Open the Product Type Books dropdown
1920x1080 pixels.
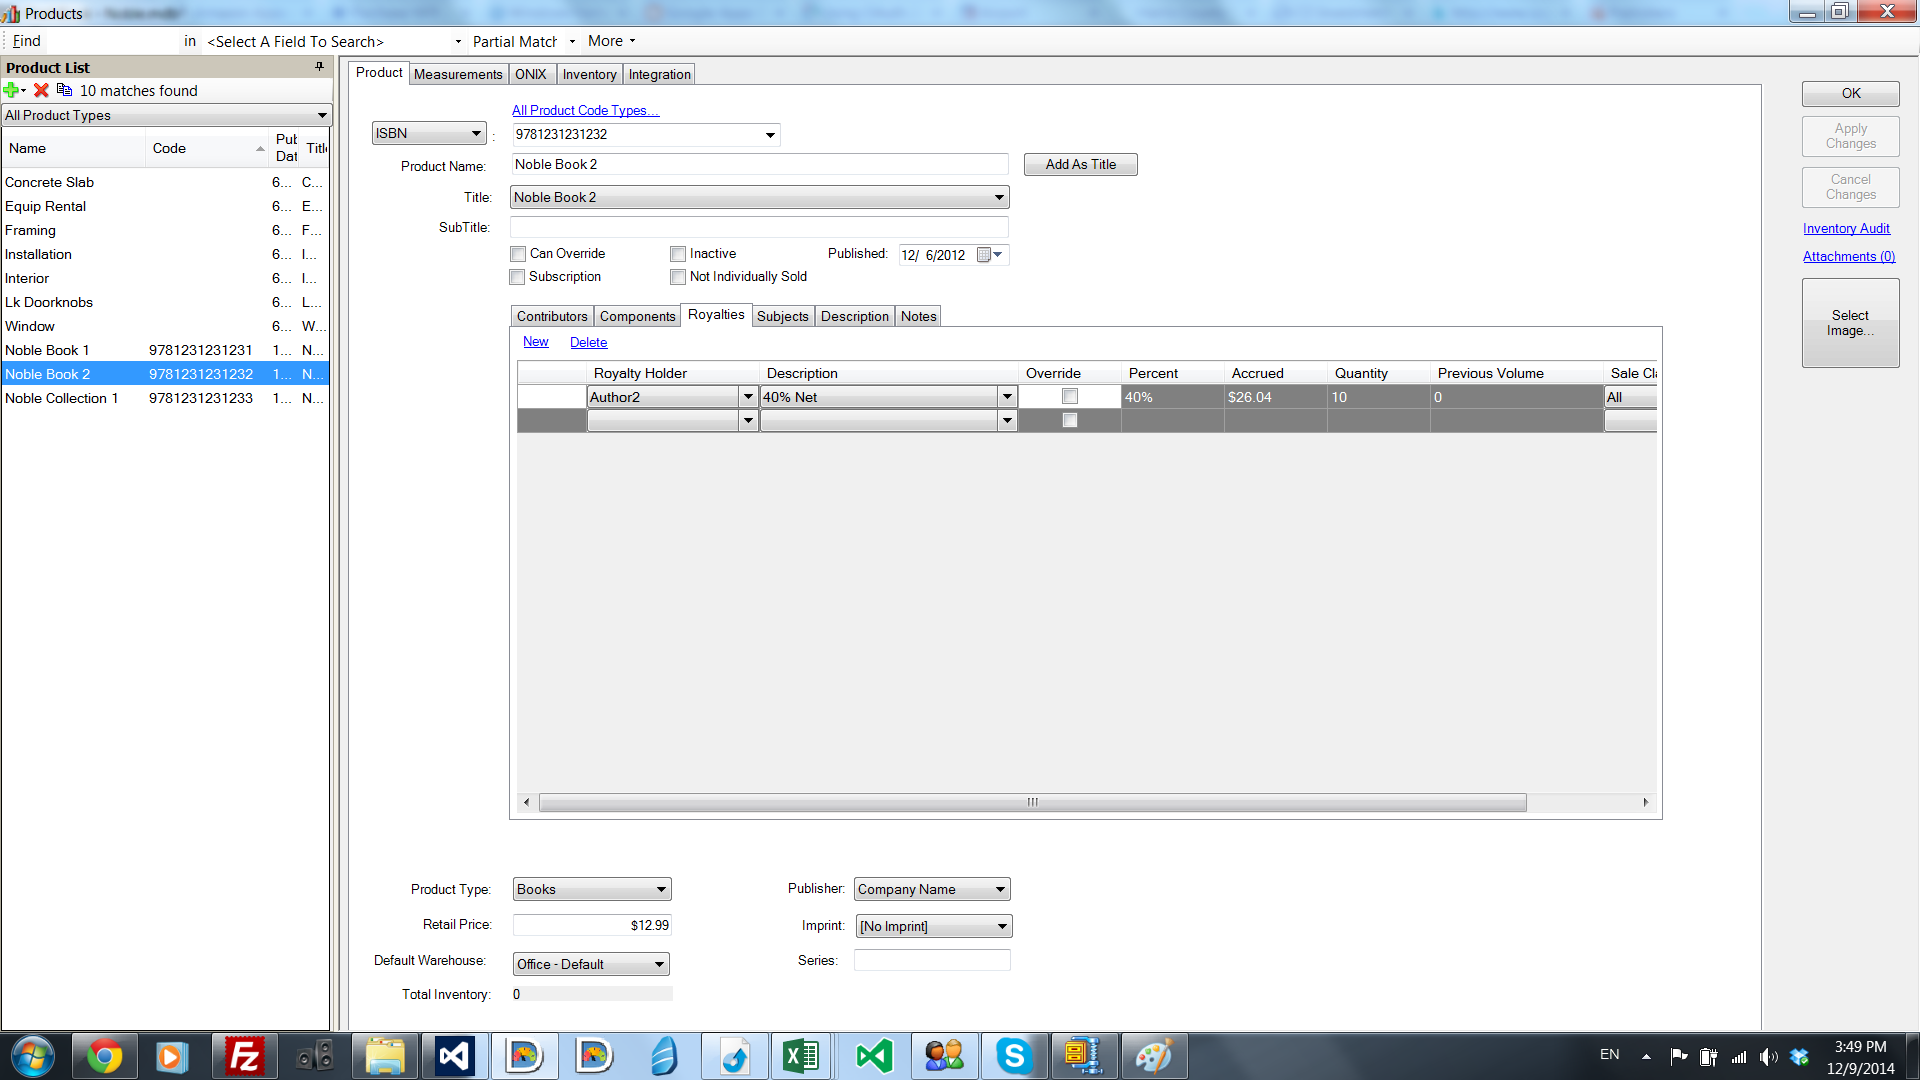(x=591, y=889)
